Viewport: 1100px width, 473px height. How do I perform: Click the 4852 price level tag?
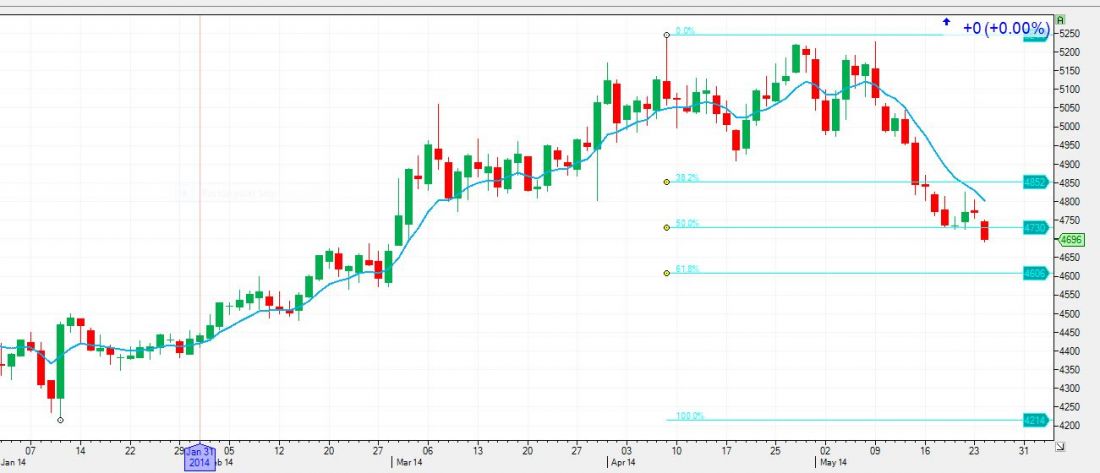click(1035, 183)
